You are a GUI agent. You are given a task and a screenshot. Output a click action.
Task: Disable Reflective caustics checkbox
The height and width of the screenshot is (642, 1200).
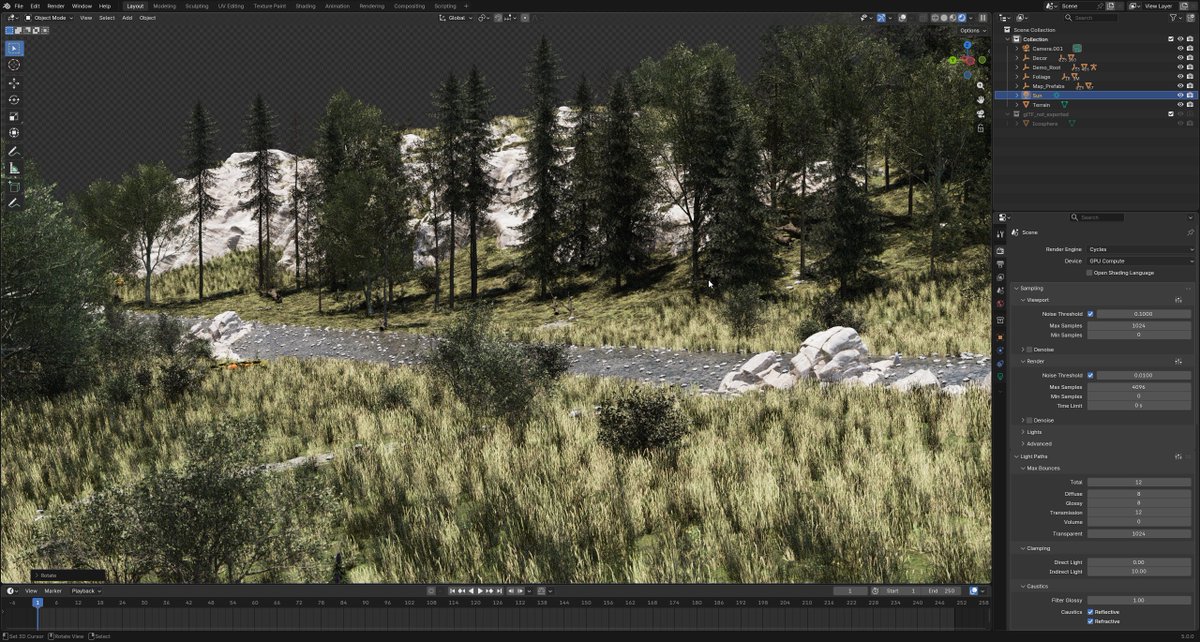coord(1090,611)
